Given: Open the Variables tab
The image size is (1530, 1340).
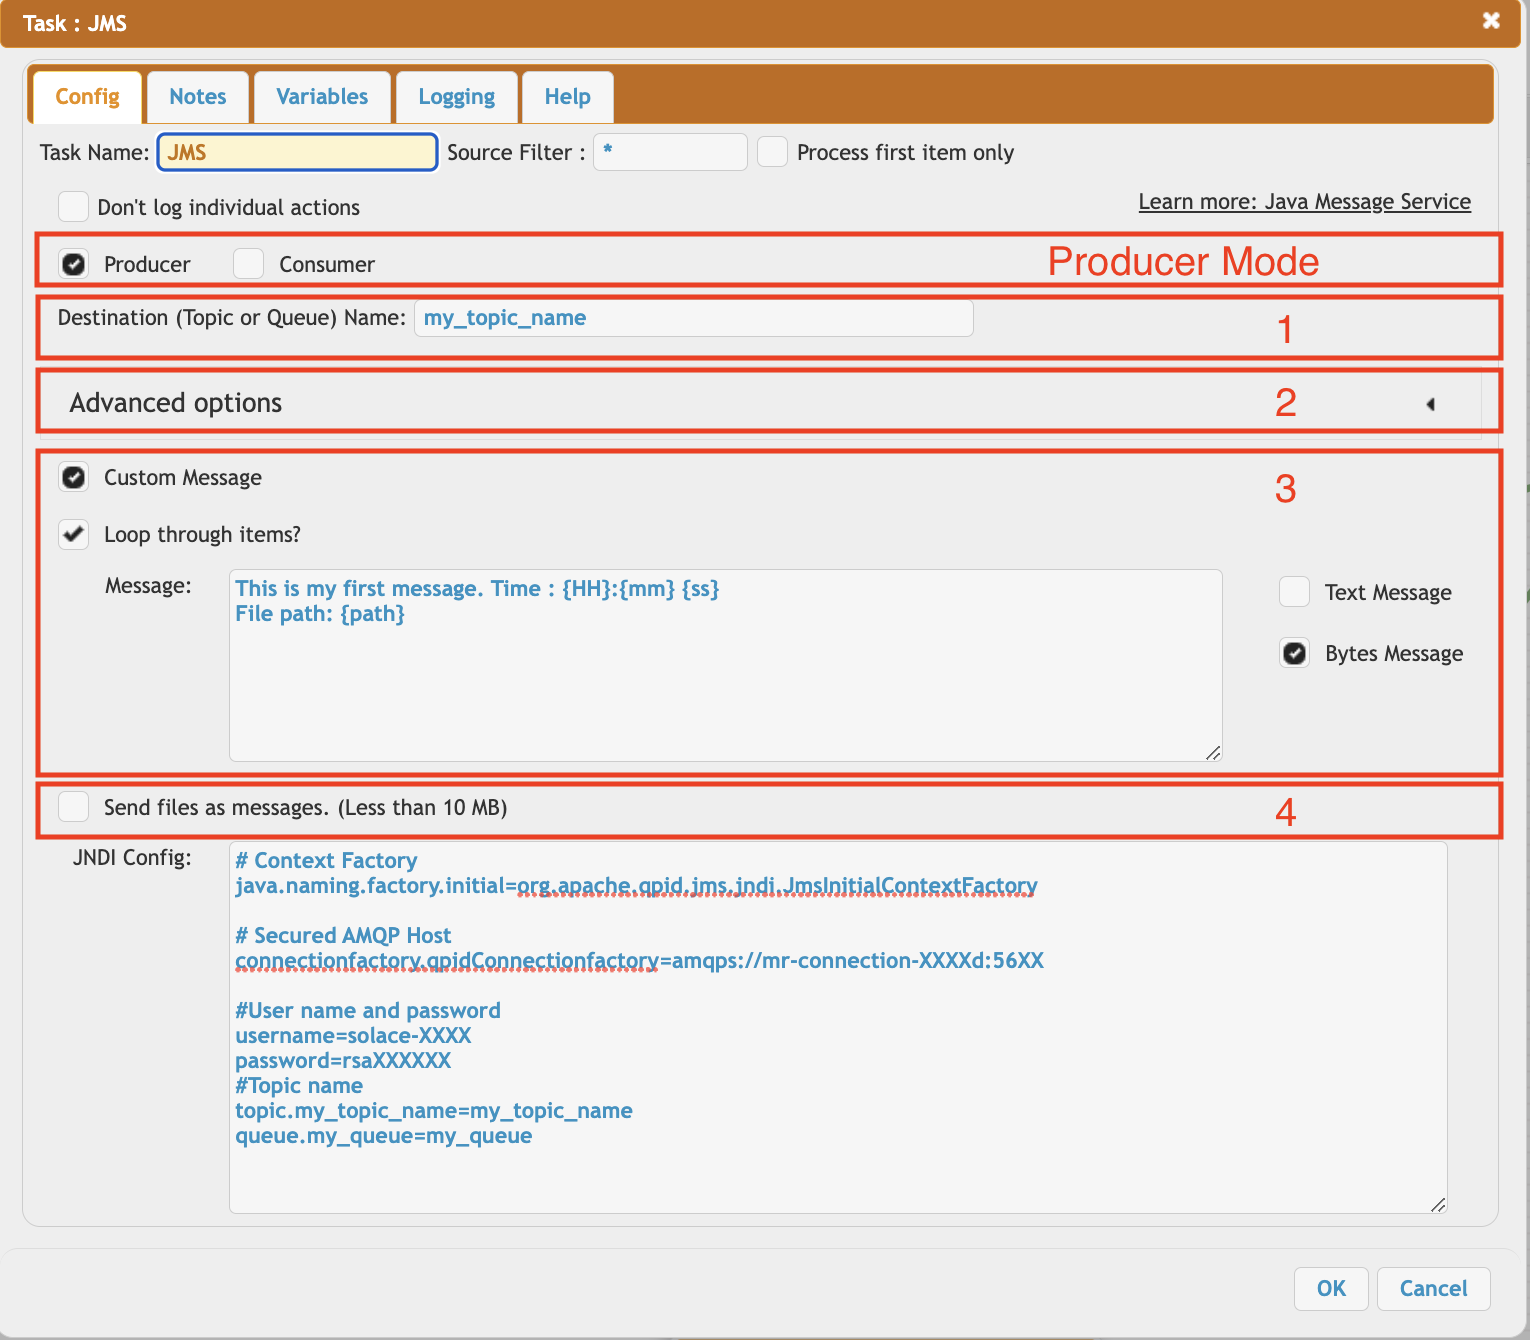Looking at the screenshot, I should 322,97.
